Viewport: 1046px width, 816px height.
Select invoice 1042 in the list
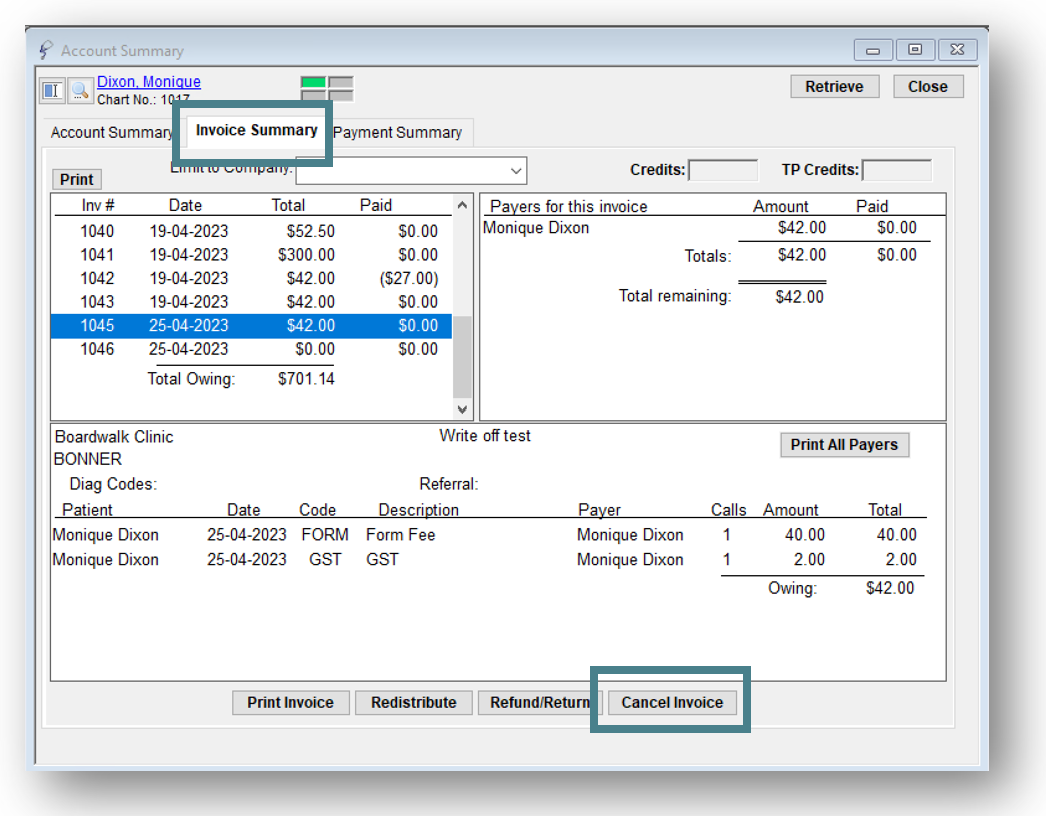(250, 278)
